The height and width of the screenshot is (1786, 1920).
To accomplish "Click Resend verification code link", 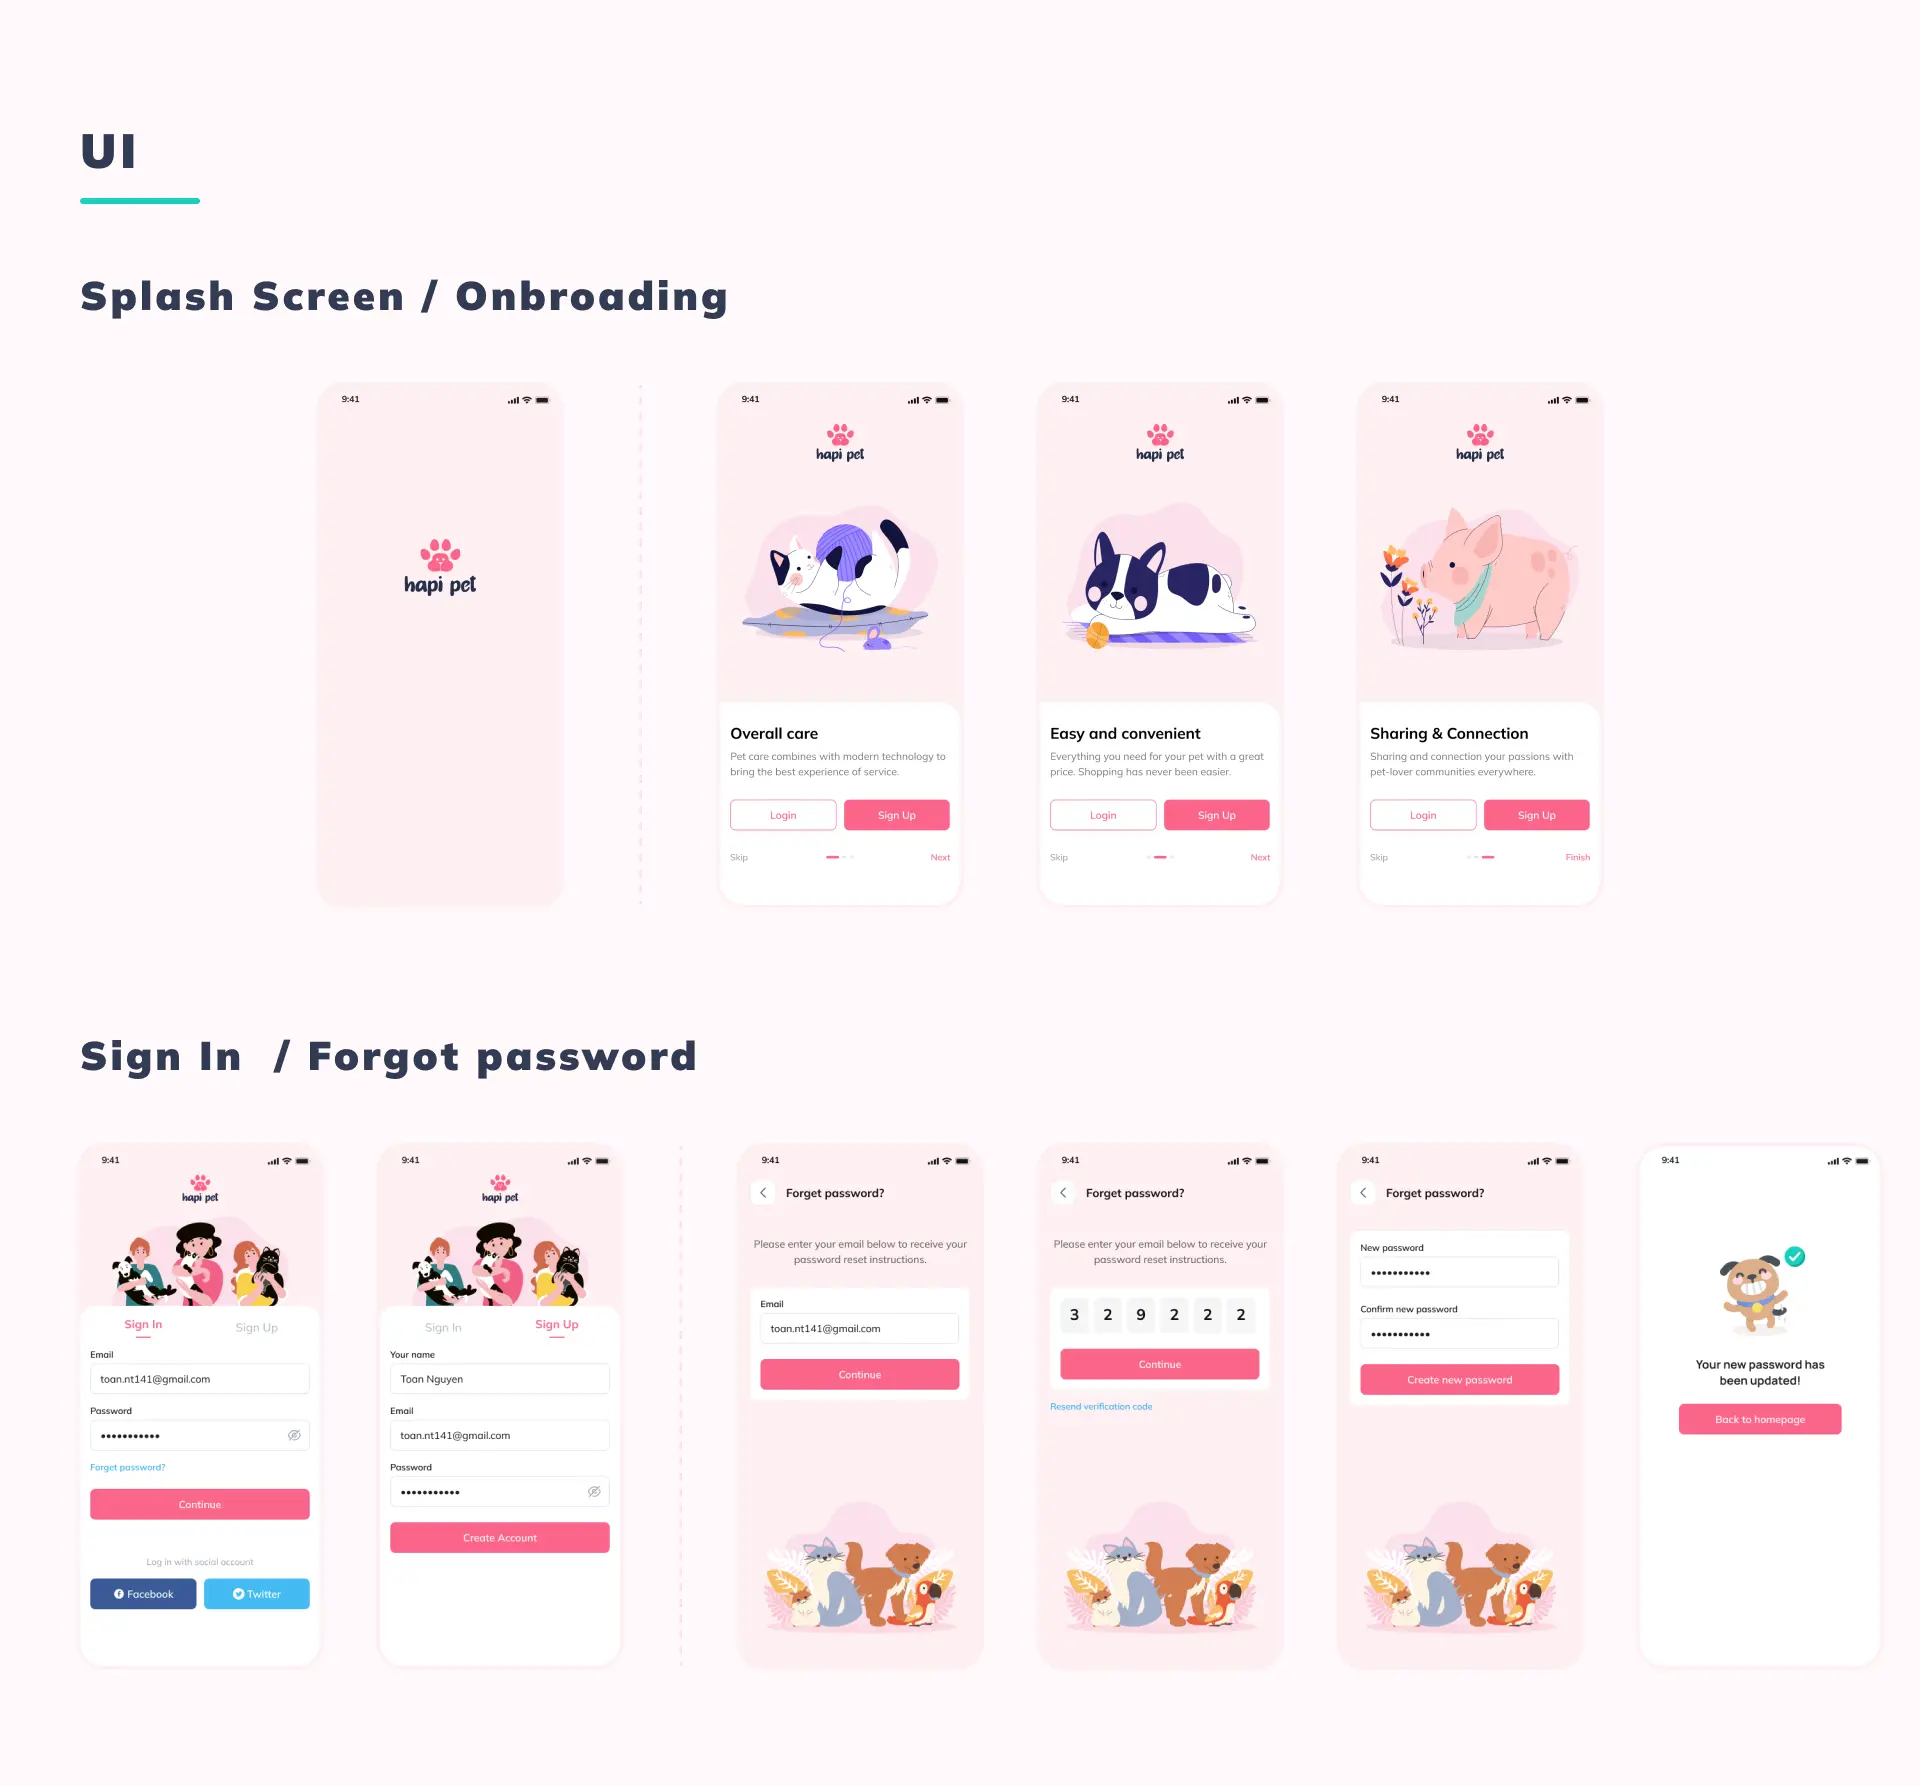I will [1108, 1405].
